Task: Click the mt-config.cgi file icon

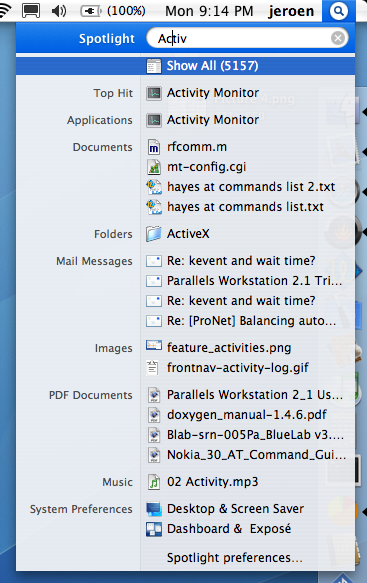Action: pyautogui.click(x=154, y=167)
